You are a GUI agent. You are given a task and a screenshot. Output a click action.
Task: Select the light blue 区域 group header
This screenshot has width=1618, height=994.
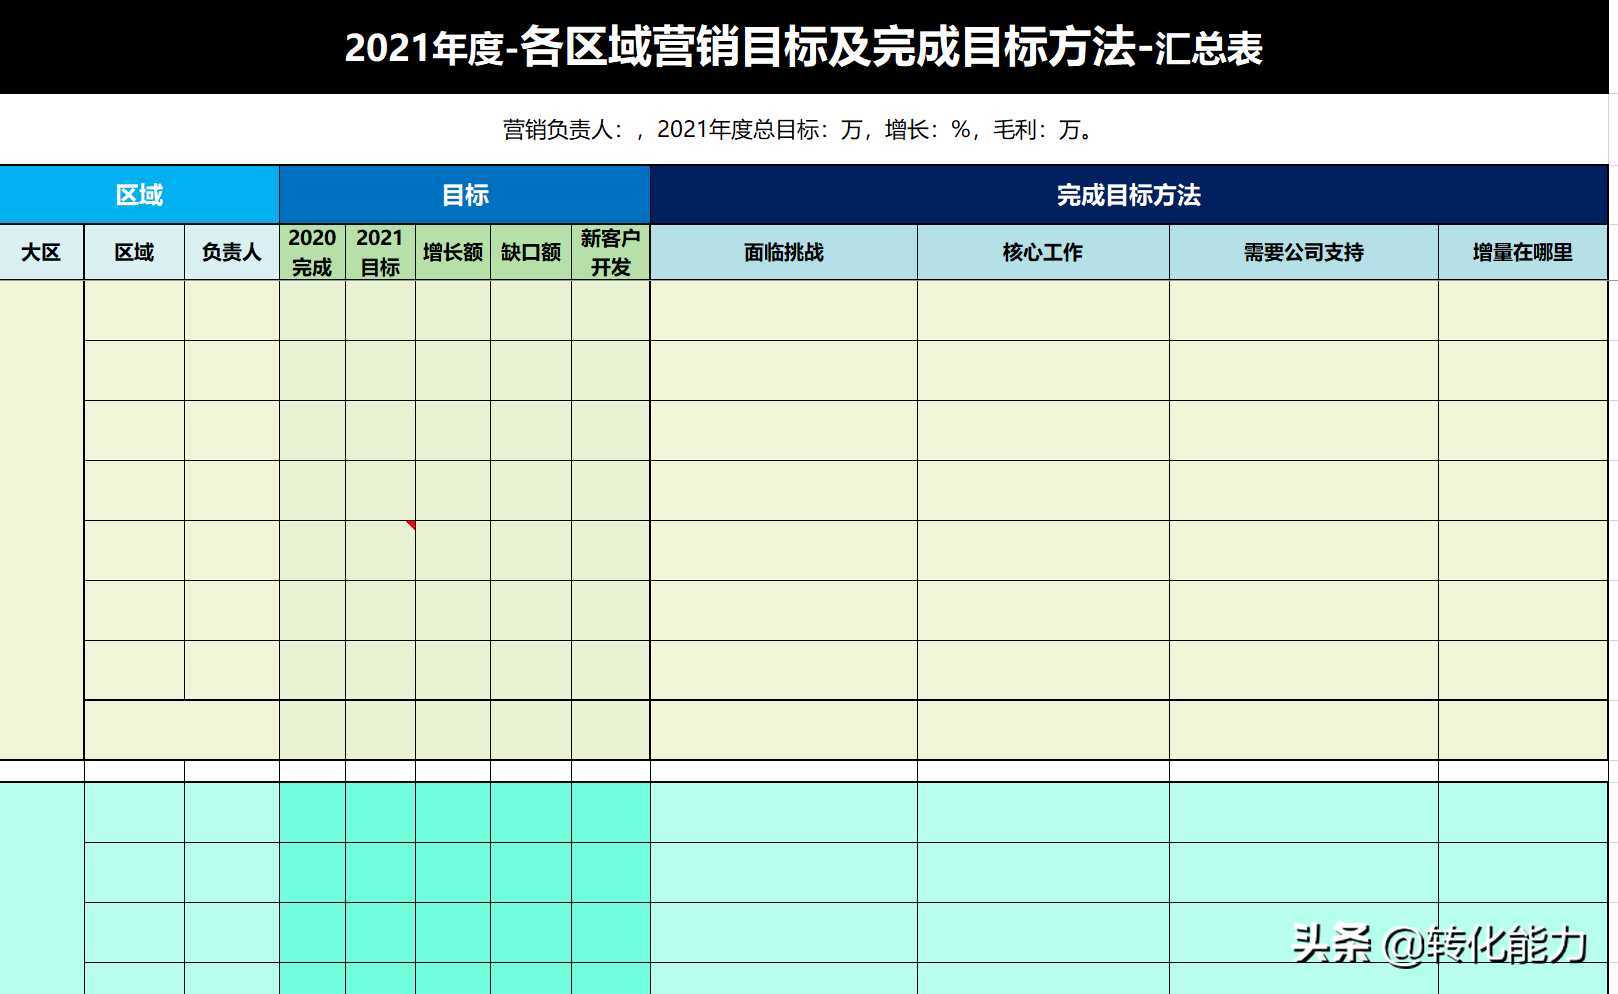tap(139, 195)
